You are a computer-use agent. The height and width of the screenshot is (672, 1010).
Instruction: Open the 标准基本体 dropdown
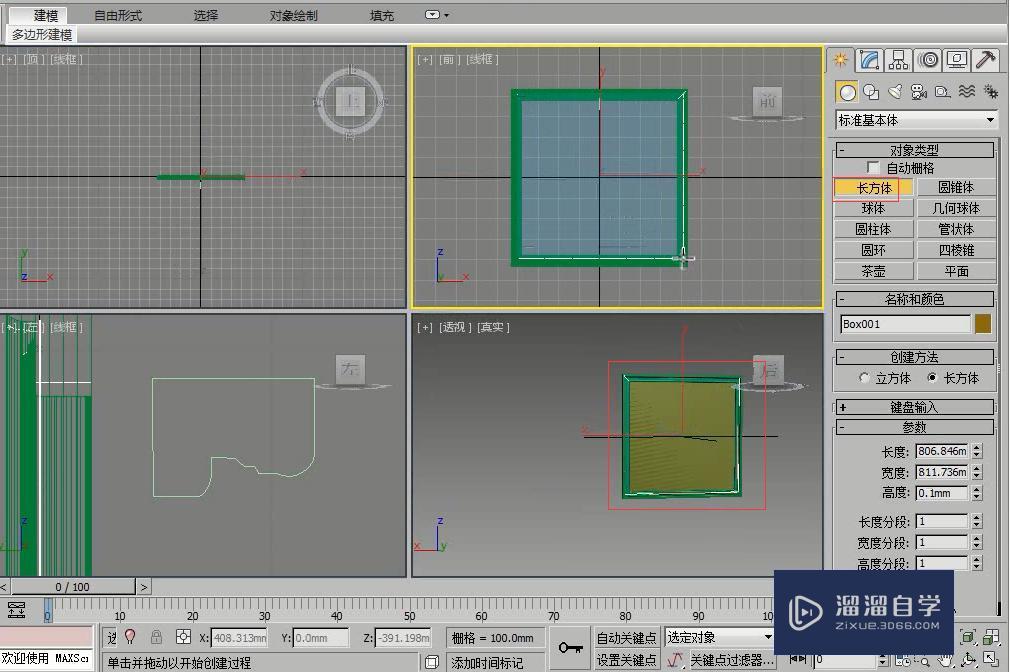pos(916,120)
